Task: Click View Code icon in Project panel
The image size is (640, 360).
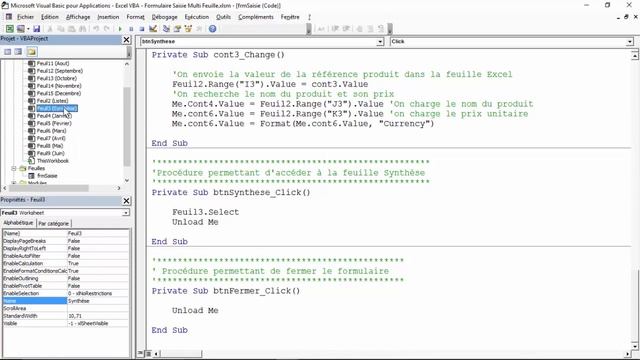Action: [x=7, y=51]
